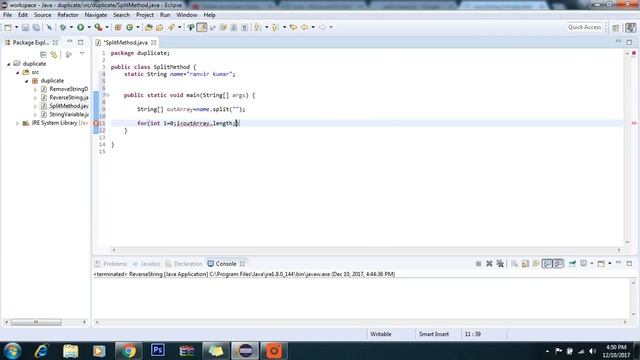This screenshot has height=360, width=640.
Task: Click the Back navigation arrow icon
Action: tap(304, 27)
